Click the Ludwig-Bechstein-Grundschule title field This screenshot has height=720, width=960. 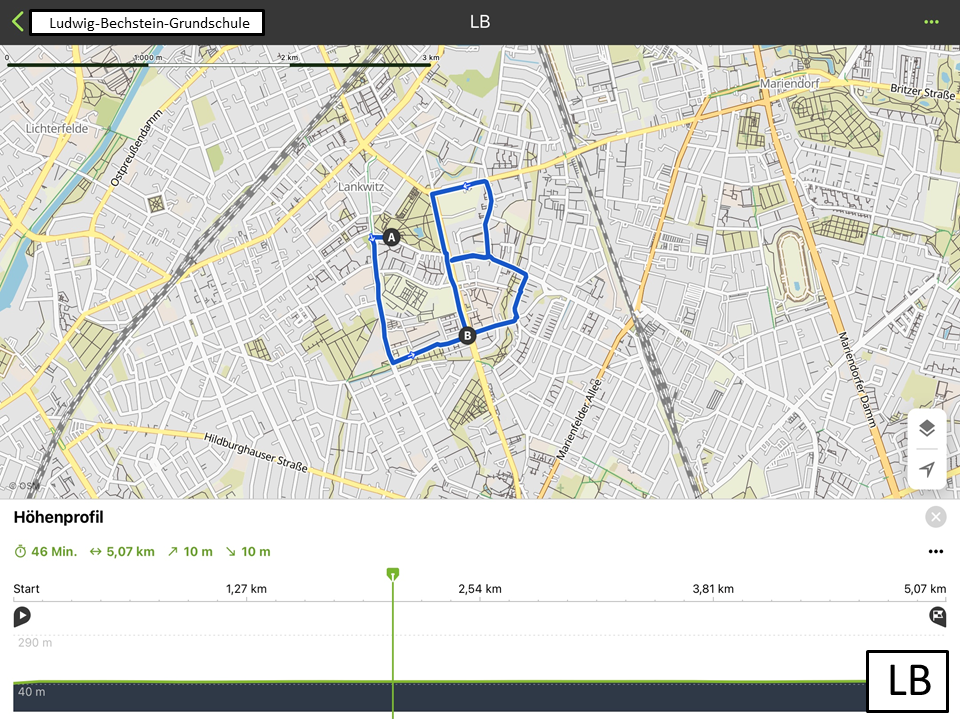click(147, 23)
